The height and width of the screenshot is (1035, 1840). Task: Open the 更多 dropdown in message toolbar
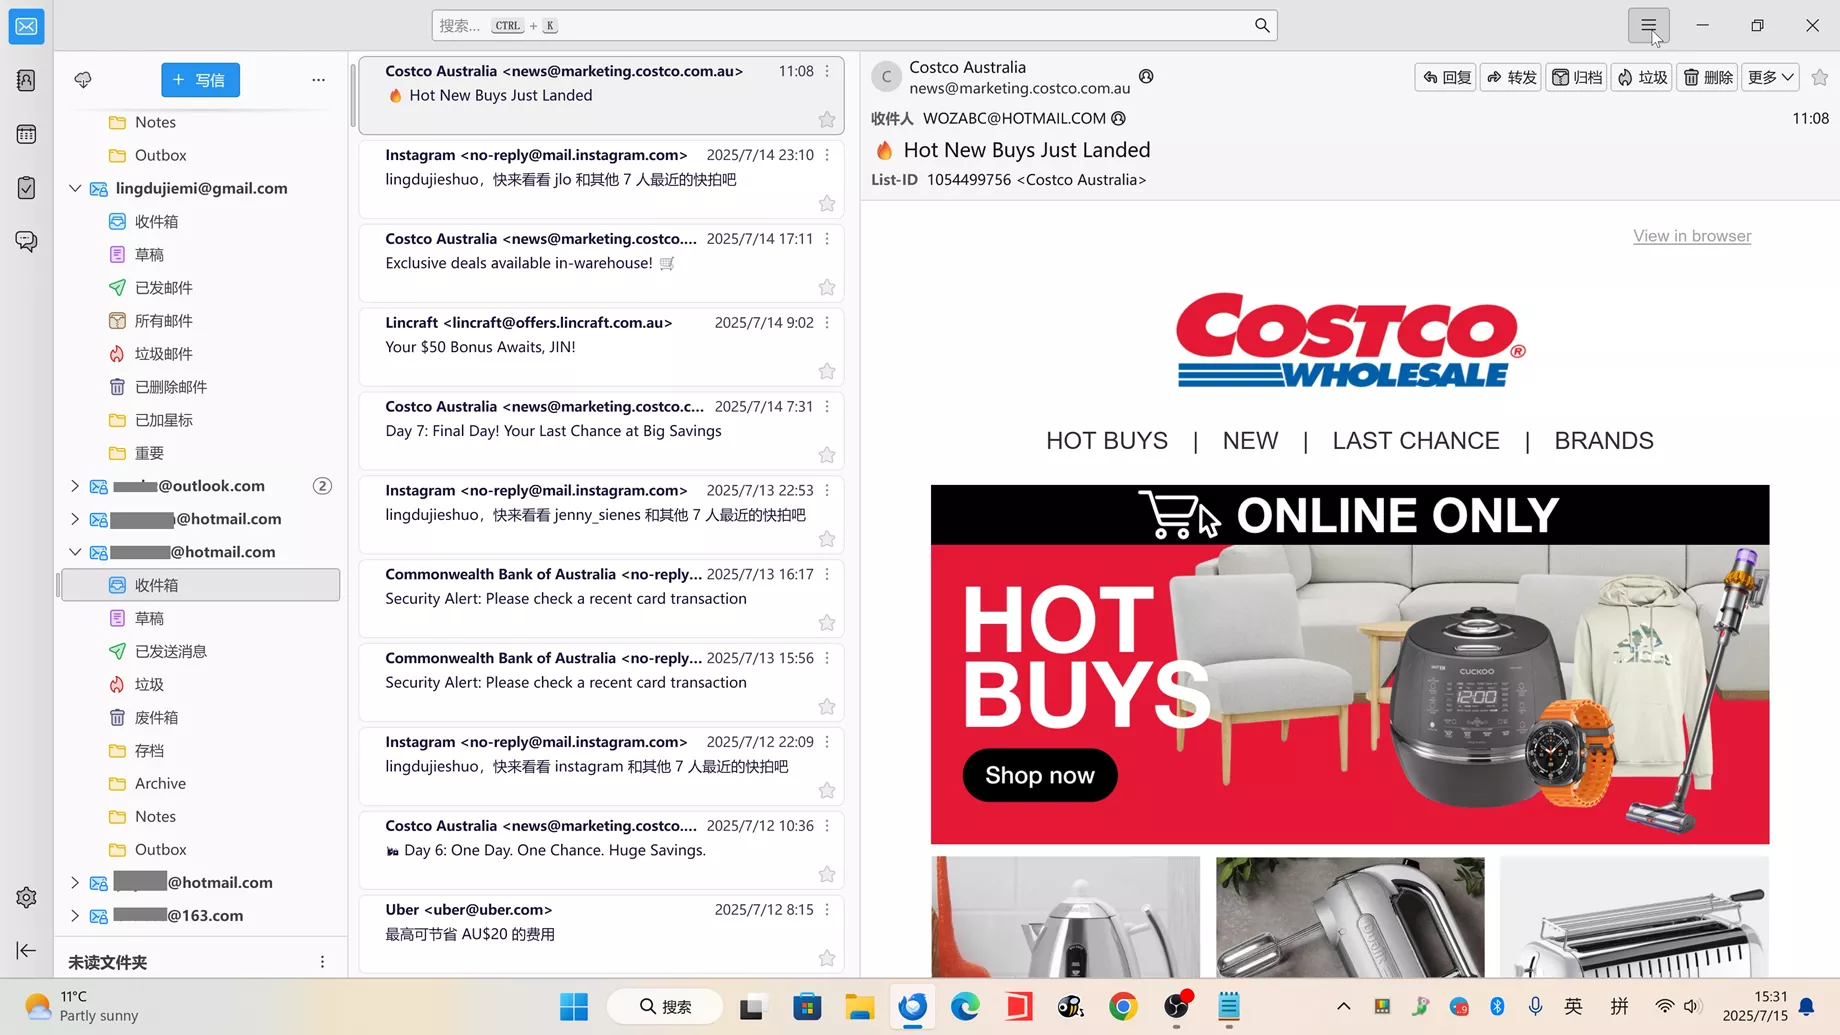(x=1770, y=78)
